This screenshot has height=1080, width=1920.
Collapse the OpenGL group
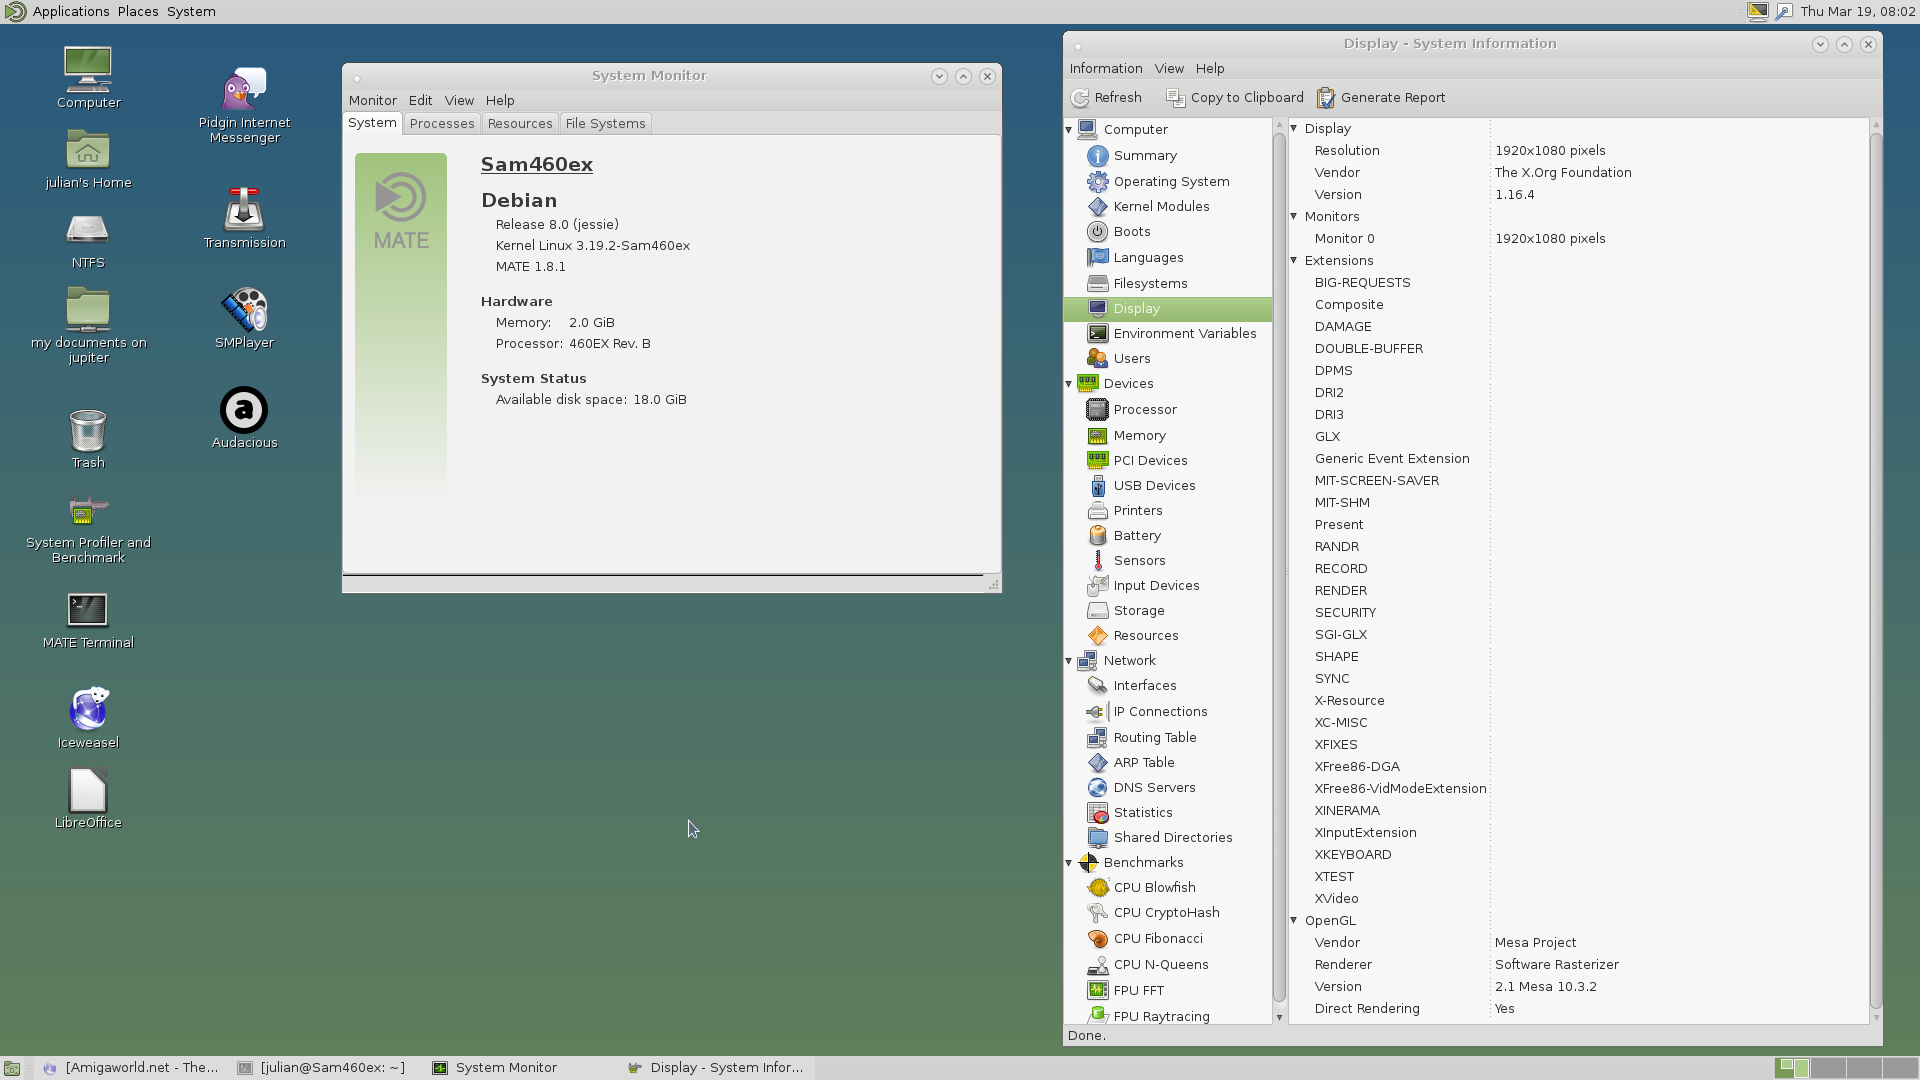pyautogui.click(x=1294, y=921)
